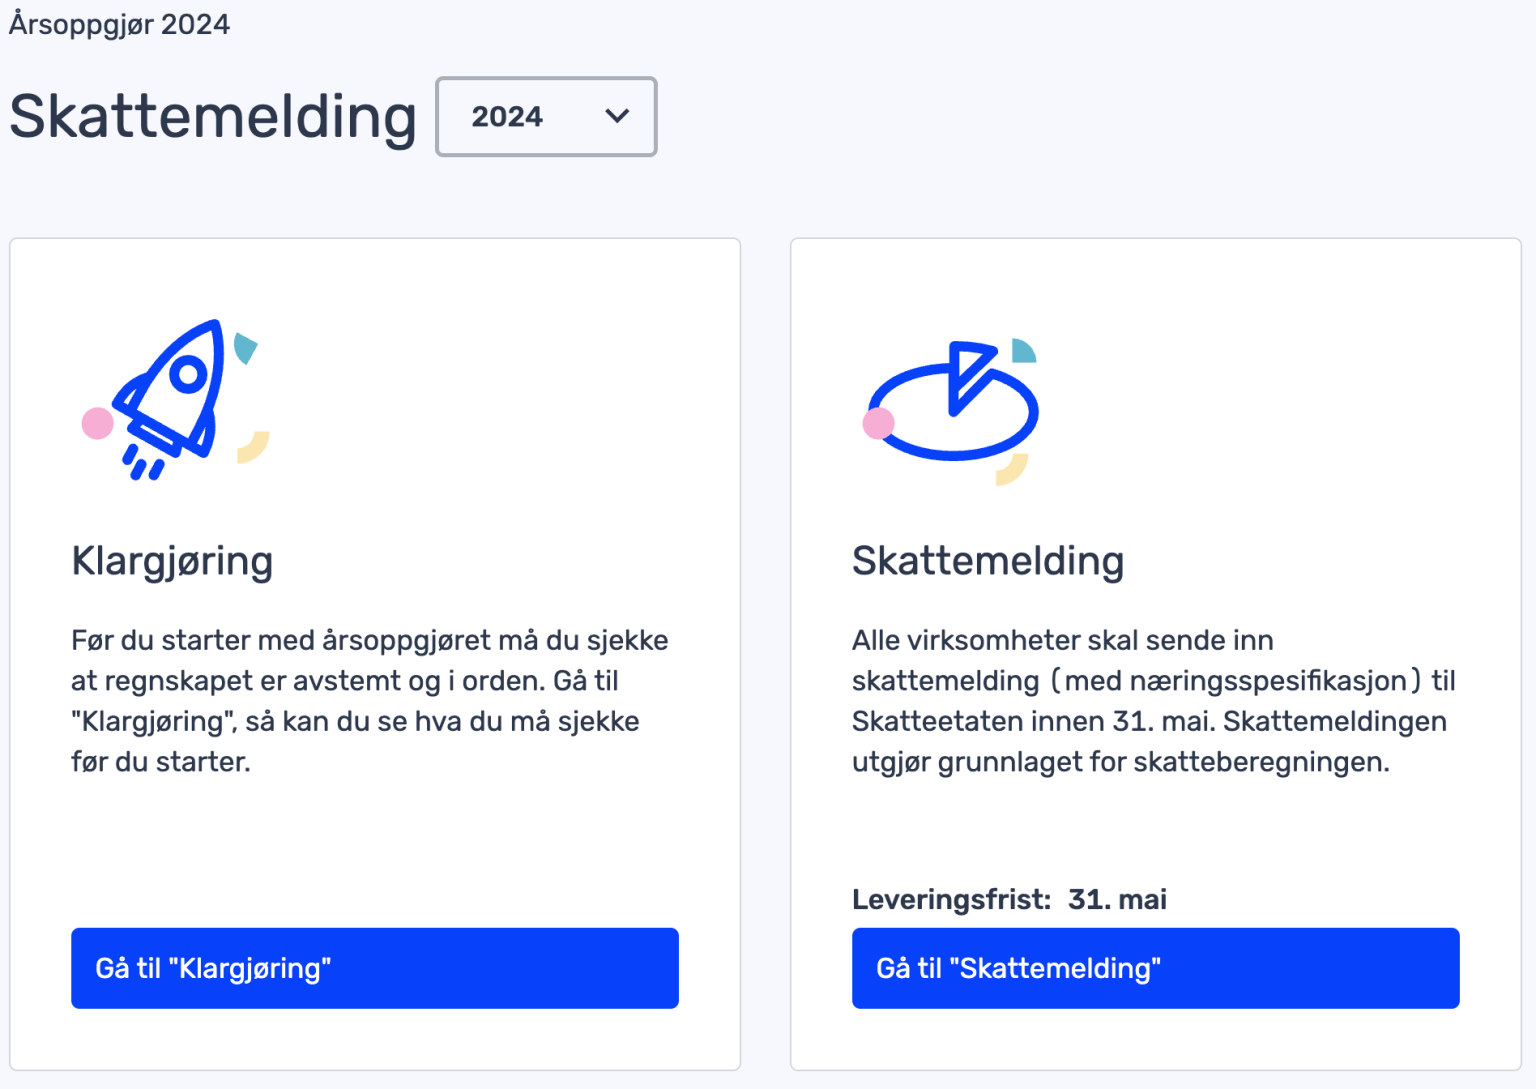Click the large Skattemelding page title
This screenshot has width=1536, height=1089.
click(x=213, y=117)
